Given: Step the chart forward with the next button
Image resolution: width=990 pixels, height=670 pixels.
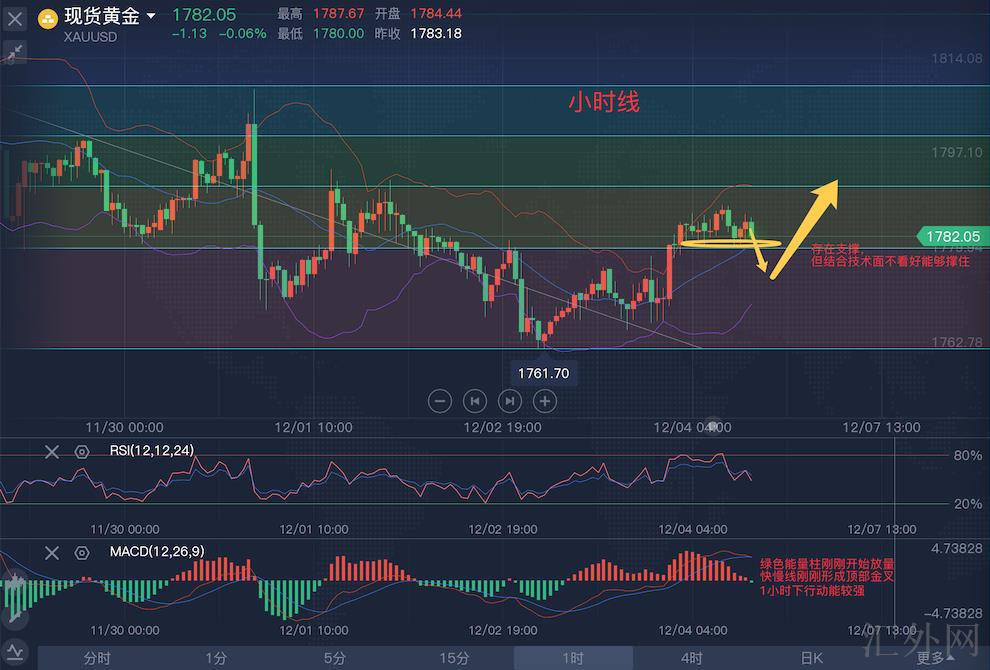Looking at the screenshot, I should pos(510,401).
